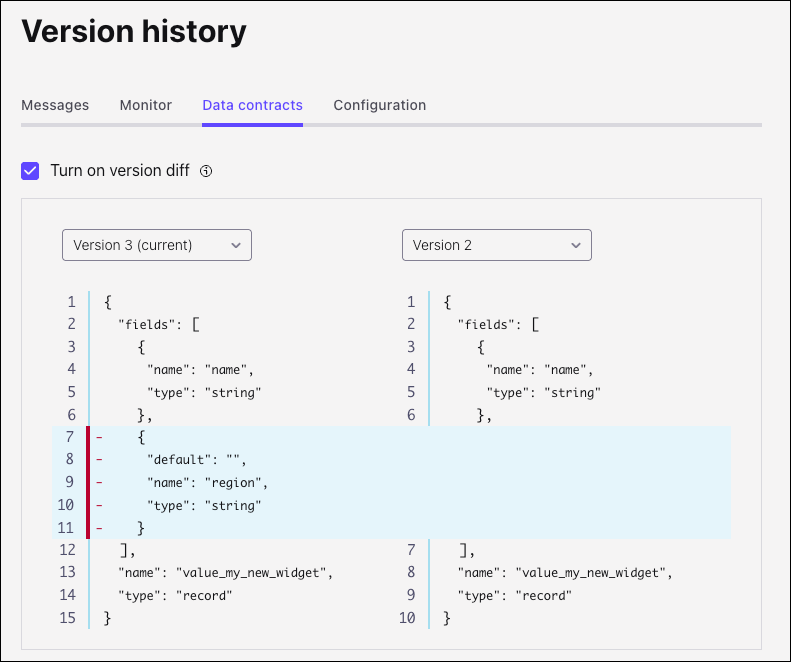The height and width of the screenshot is (662, 791).
Task: Click the "Turn on version diff" label text
Action: (120, 171)
